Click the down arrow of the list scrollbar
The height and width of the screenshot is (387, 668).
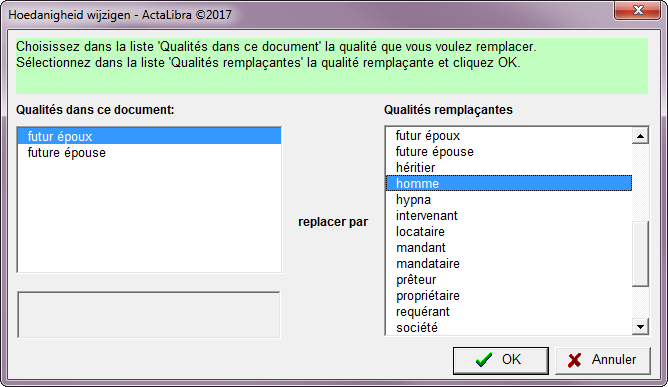[x=640, y=327]
